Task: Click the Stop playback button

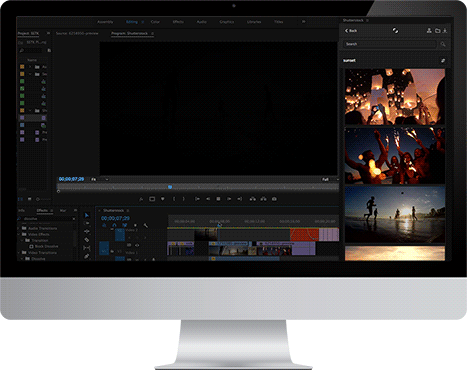Action: [x=218, y=199]
